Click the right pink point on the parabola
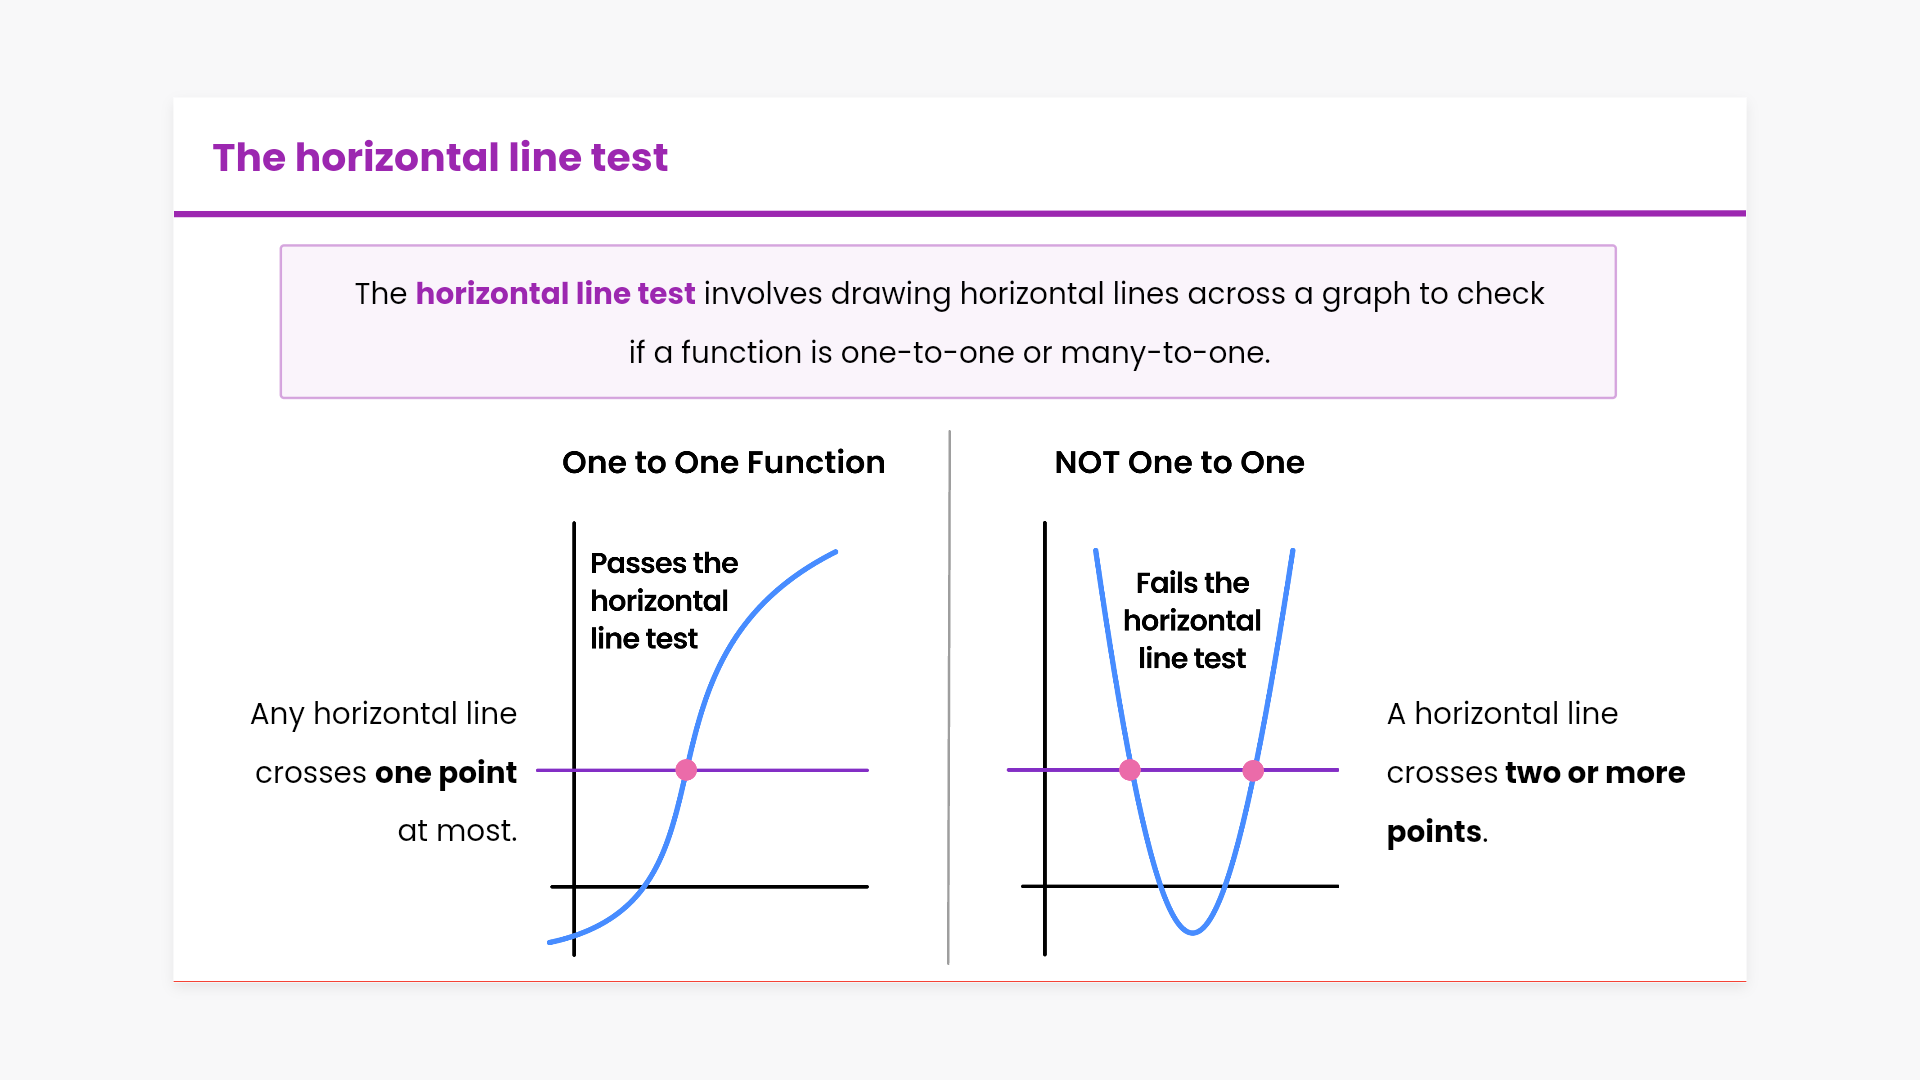Viewport: 1920px width, 1080px height. pyautogui.click(x=1253, y=770)
